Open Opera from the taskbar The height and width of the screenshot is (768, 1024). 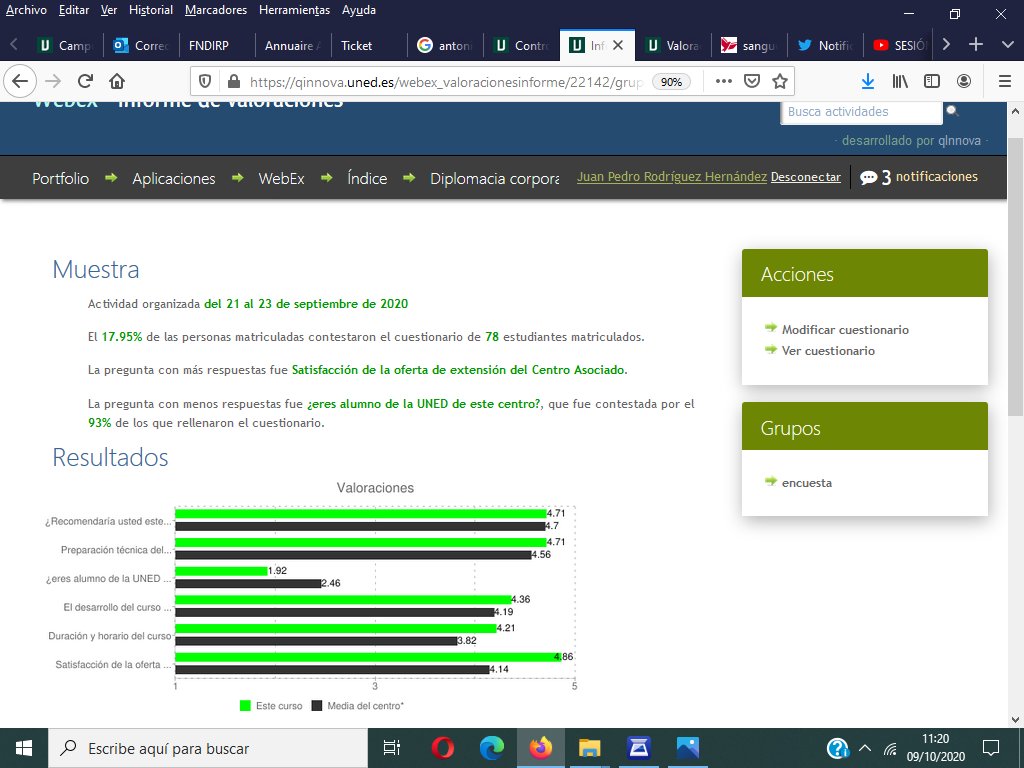click(443, 748)
